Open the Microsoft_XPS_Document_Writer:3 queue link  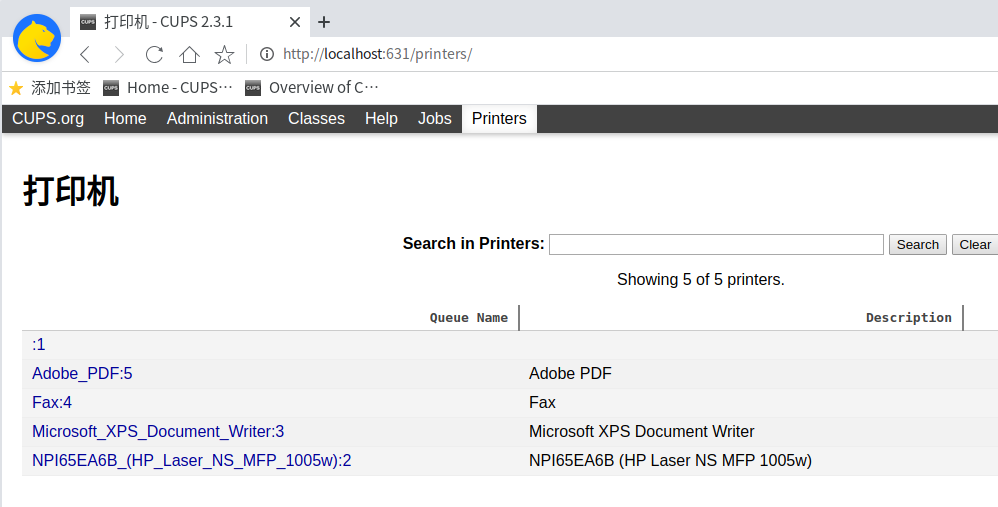click(158, 432)
